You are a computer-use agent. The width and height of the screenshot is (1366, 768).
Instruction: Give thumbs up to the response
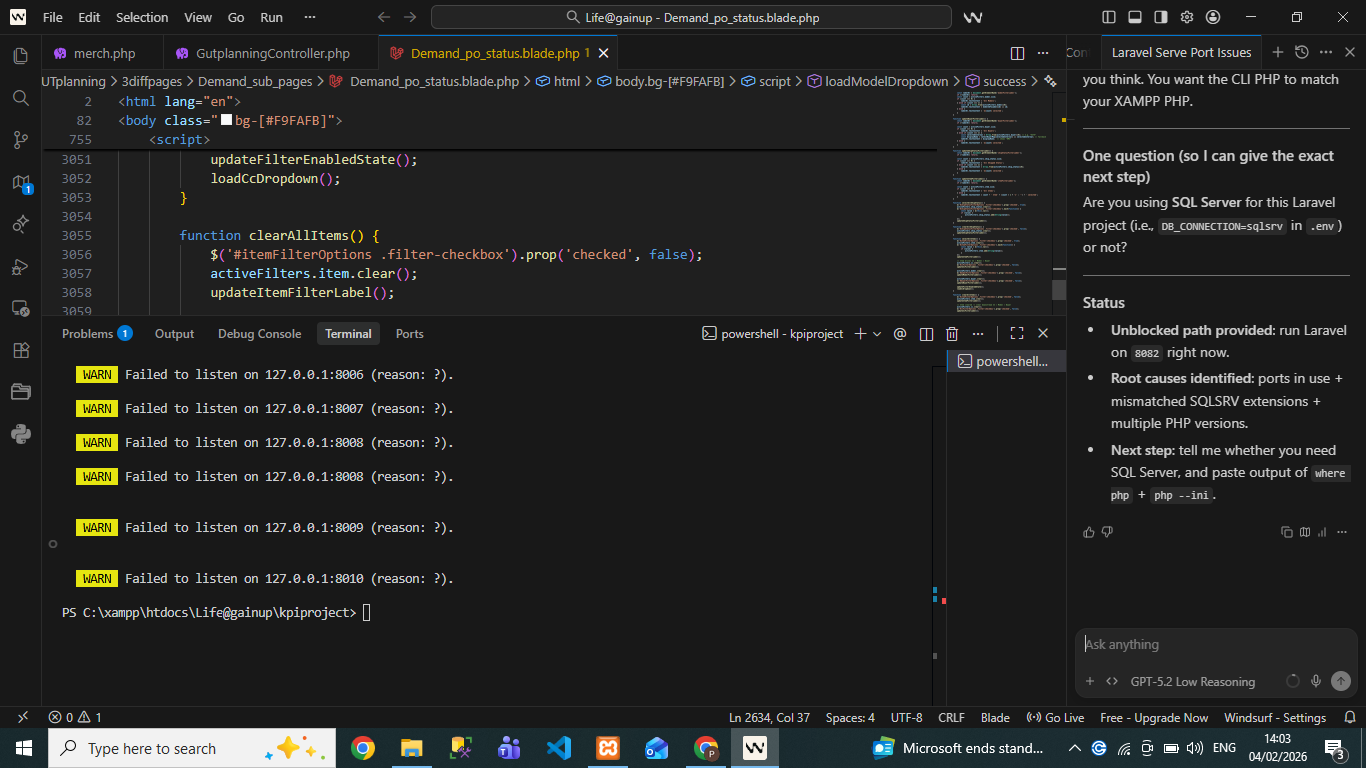(x=1089, y=532)
